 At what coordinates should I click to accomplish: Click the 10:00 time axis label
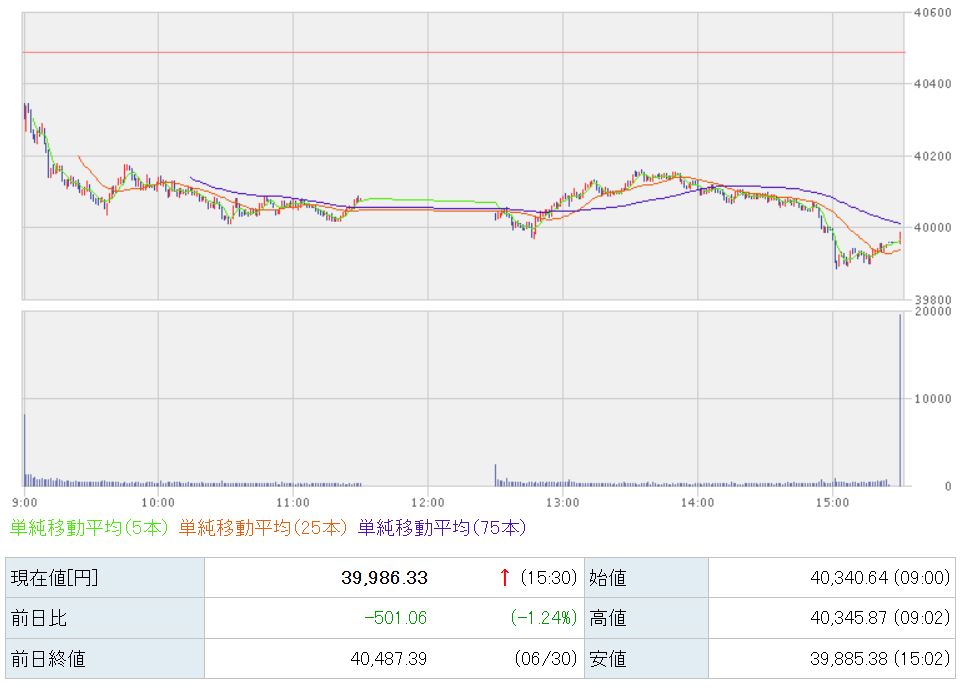pyautogui.click(x=158, y=503)
